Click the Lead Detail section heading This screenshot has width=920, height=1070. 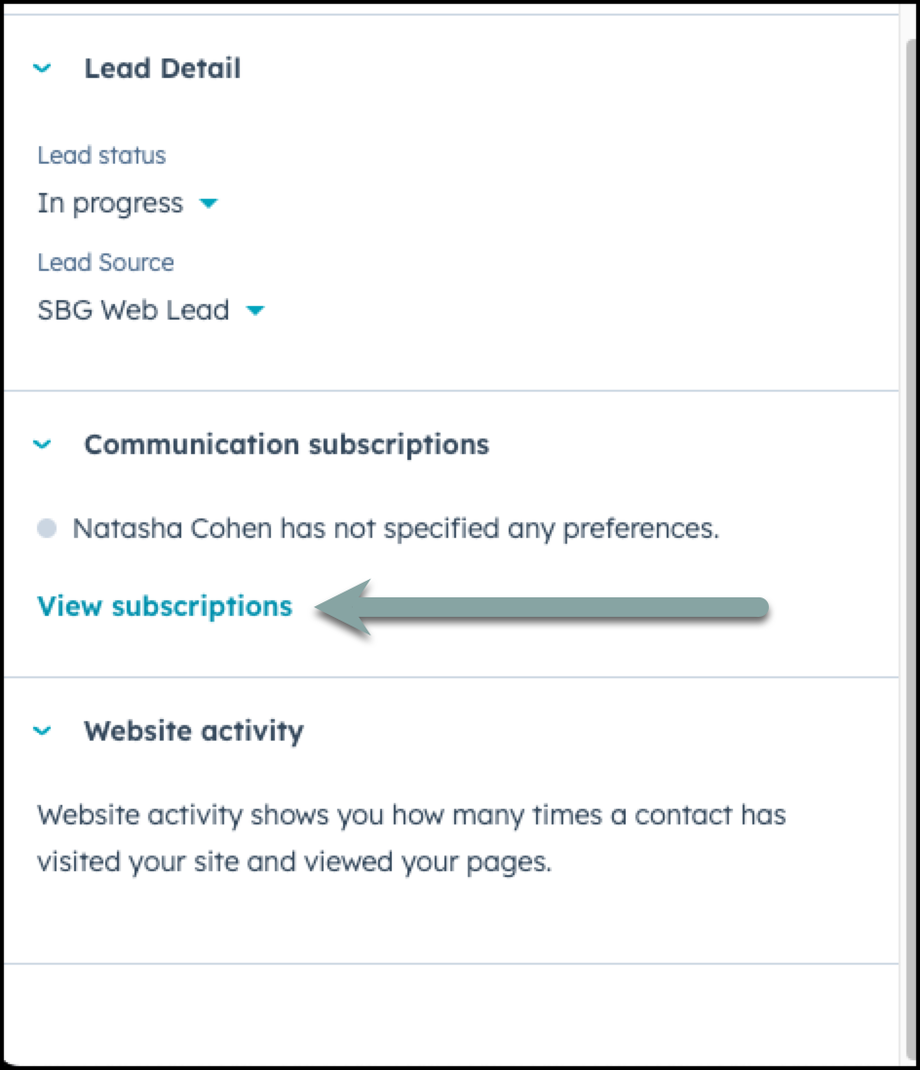(162, 69)
